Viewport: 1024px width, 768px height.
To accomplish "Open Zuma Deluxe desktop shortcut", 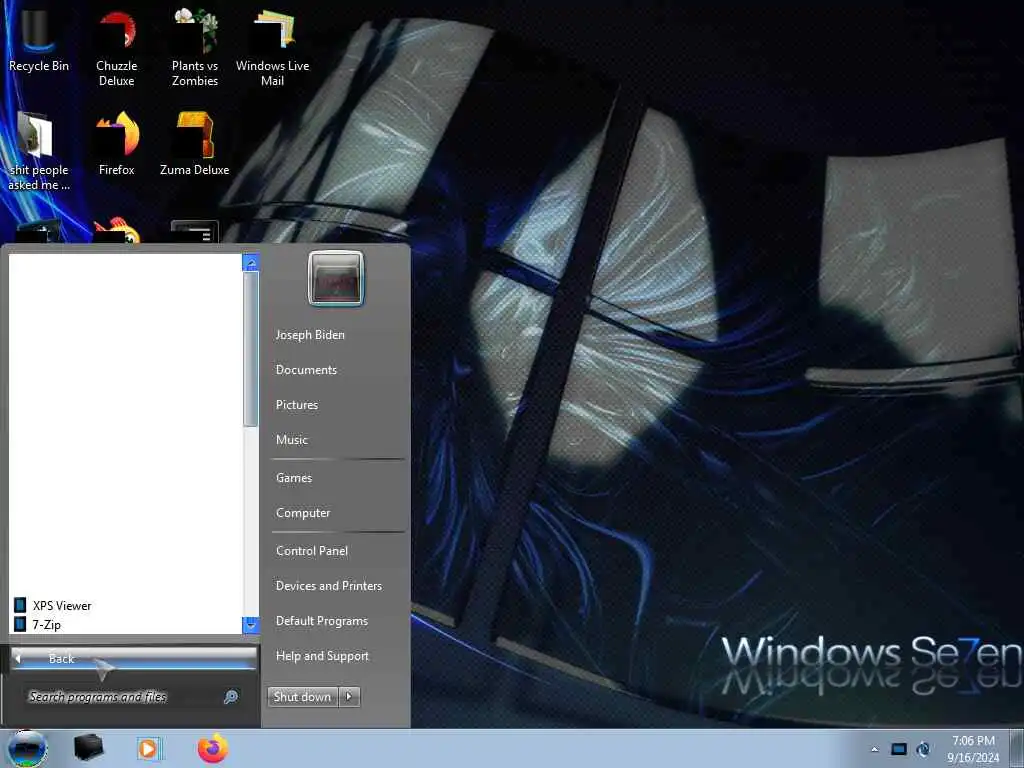I will (x=195, y=144).
